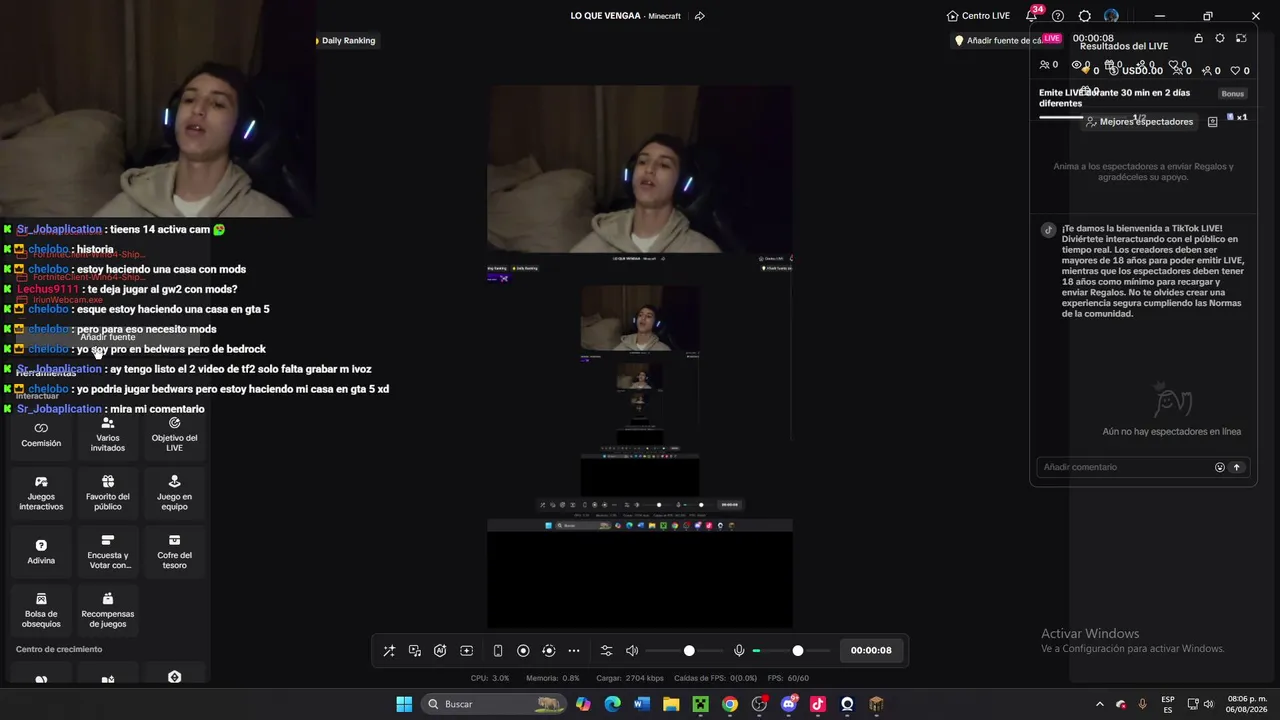
Task: Send comment with the arrow button
Action: pyautogui.click(x=1237, y=467)
